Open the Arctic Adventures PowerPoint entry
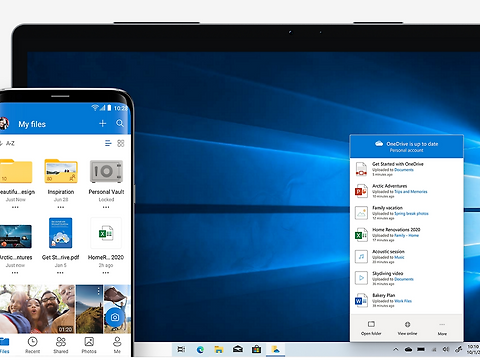This screenshot has width=480, height=360. click(x=407, y=191)
